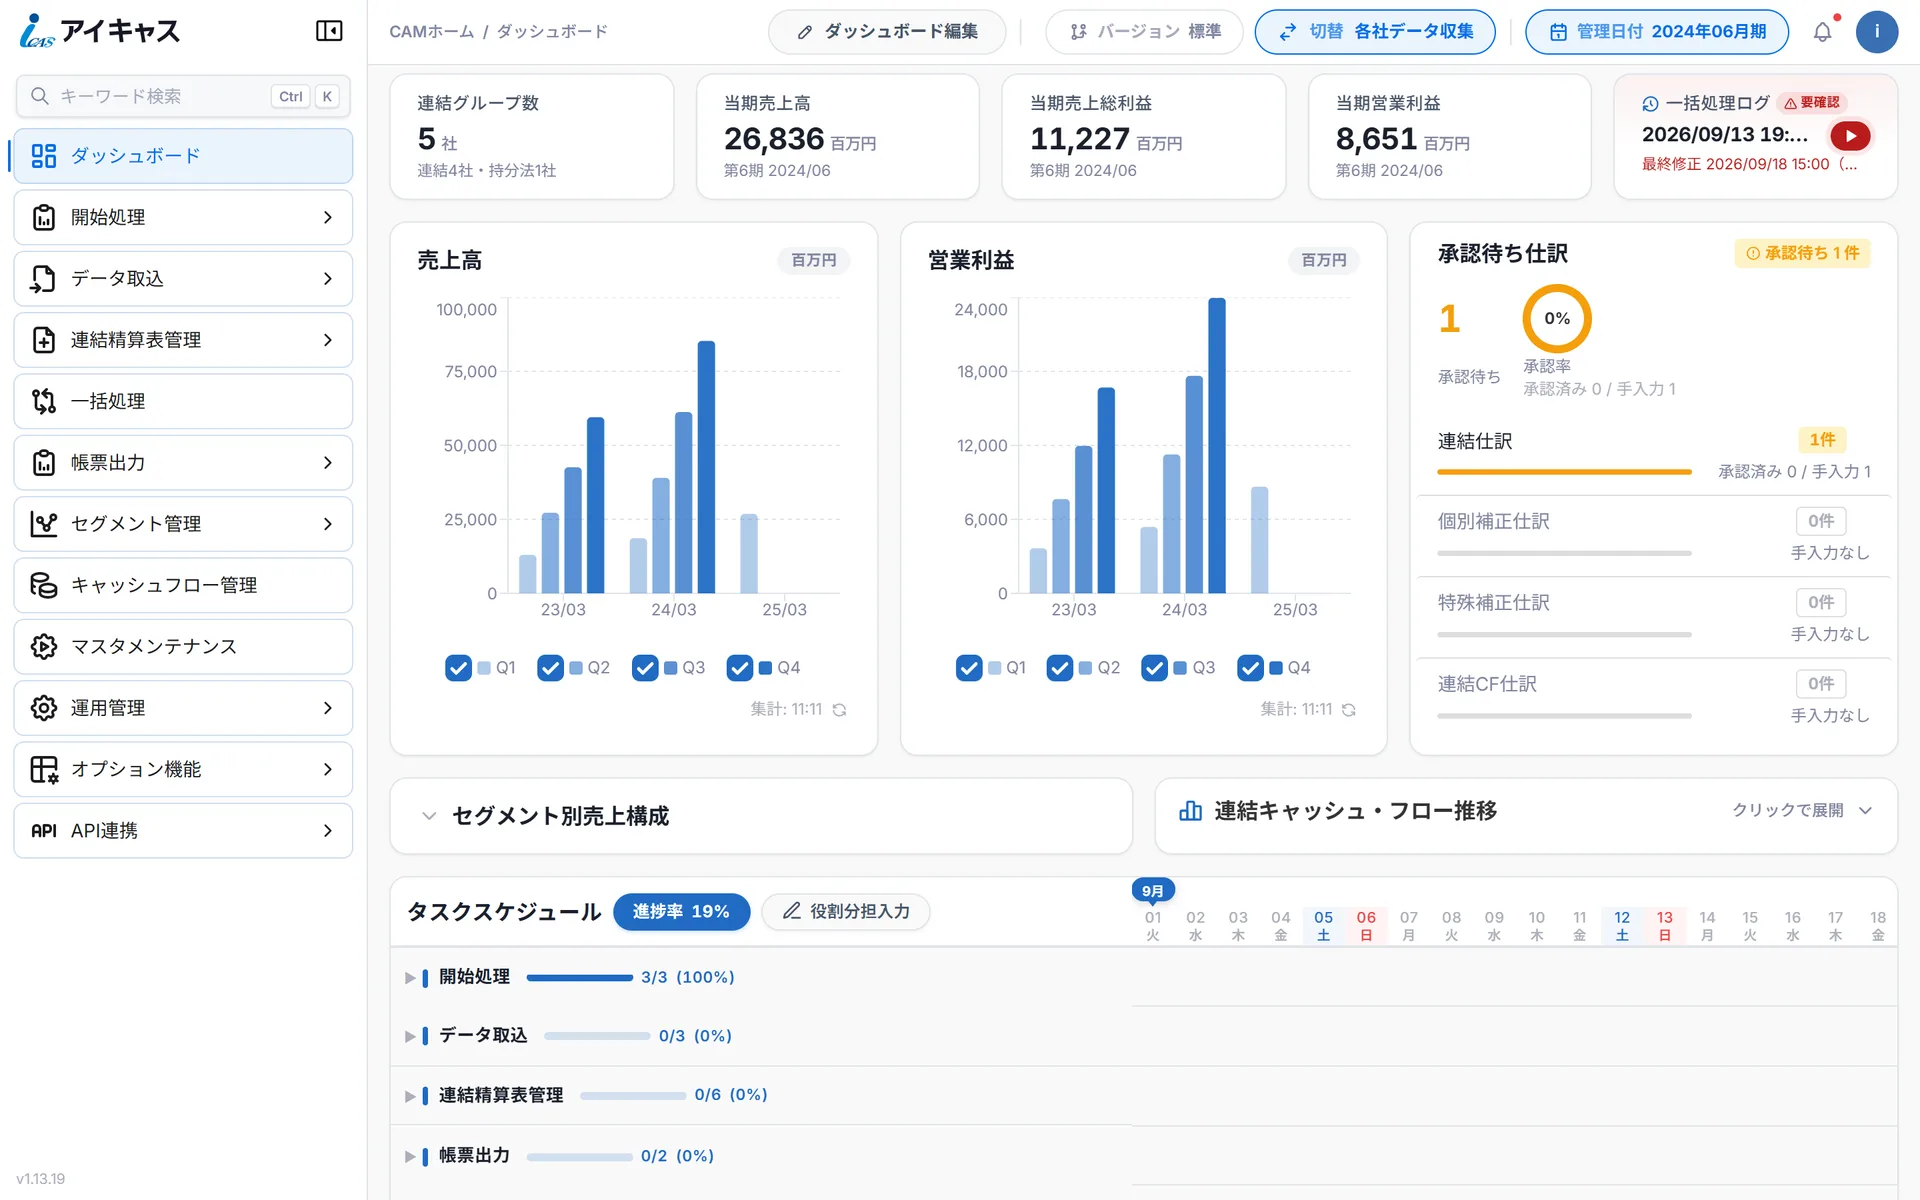Screen dimensions: 1920x1200
Task: Open the マスタメンテナンス menu item
Action: [x=183, y=646]
